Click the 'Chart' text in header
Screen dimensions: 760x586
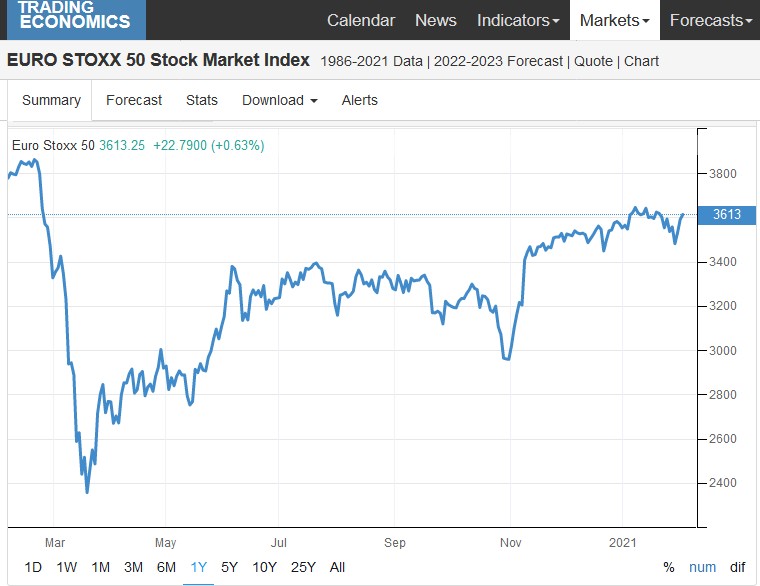click(641, 61)
